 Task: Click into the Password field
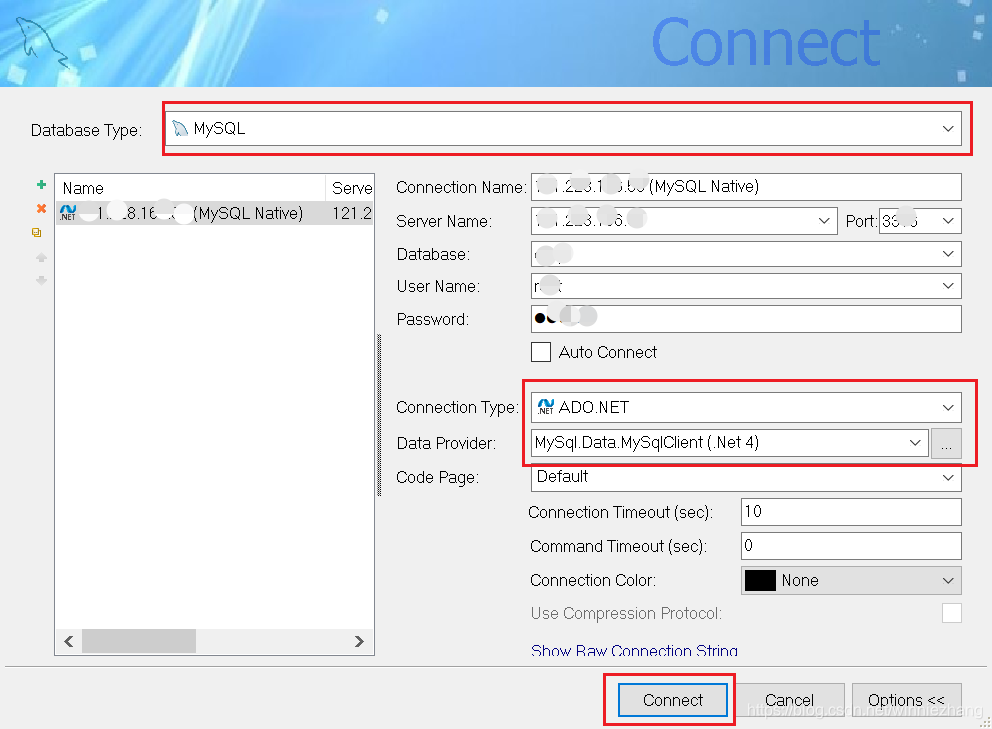[746, 319]
